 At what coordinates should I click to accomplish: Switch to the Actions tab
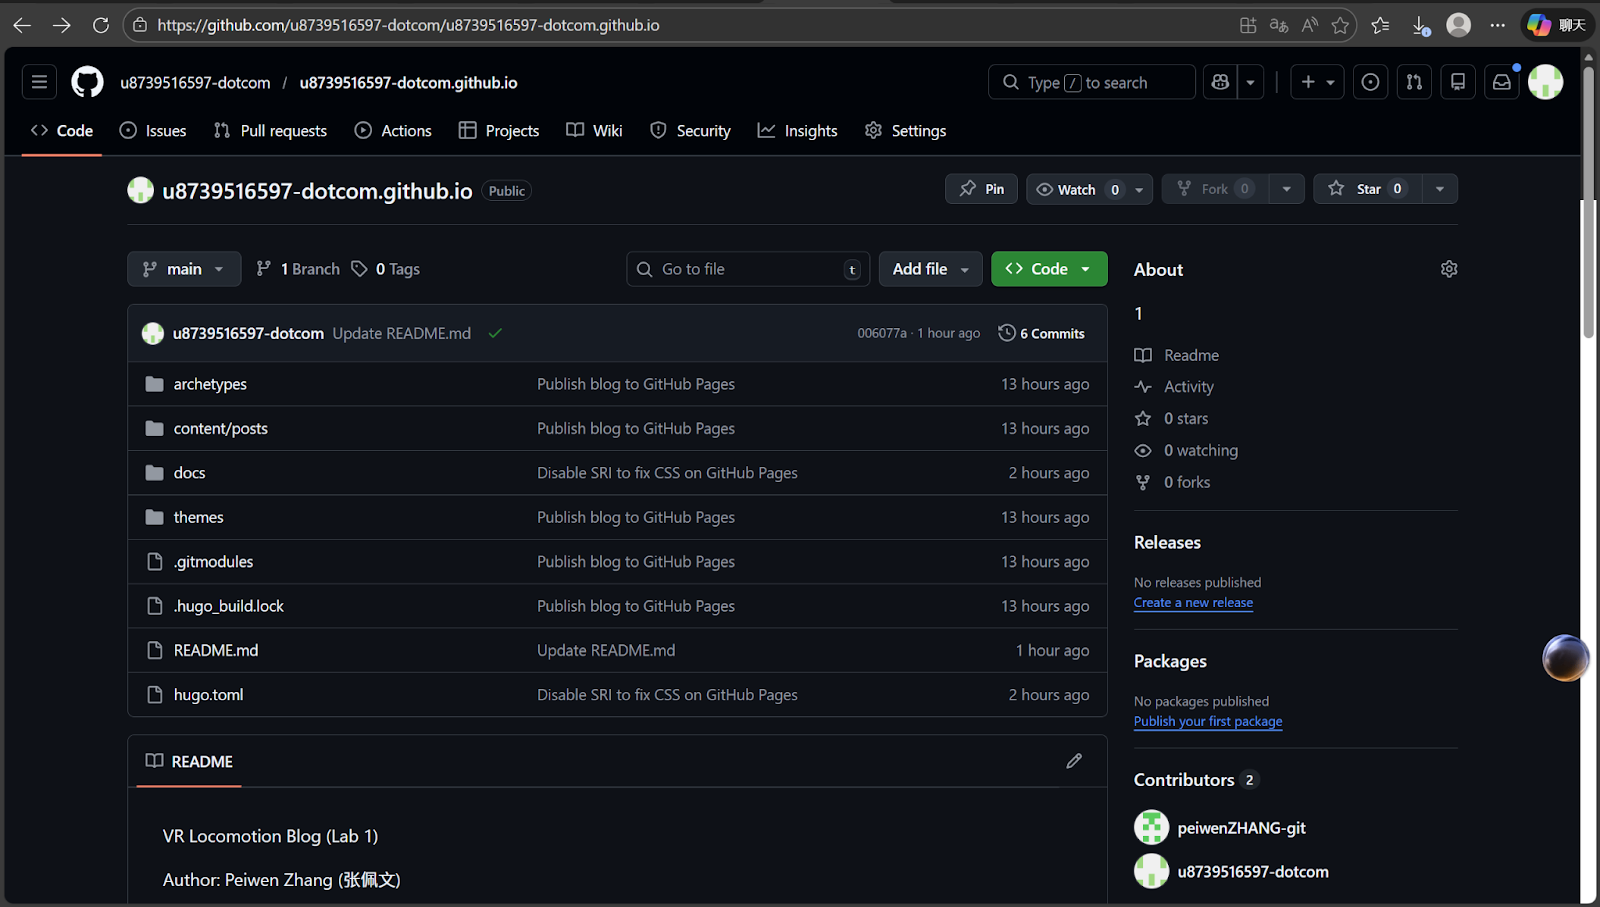pyautogui.click(x=394, y=131)
